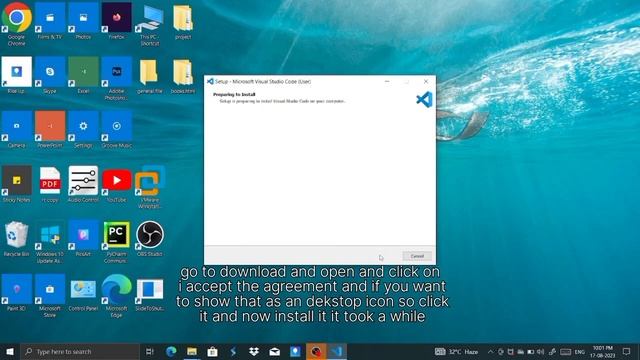This screenshot has height=360, width=640.
Task: Open the Windows 10 Update Assistant icon
Action: pos(50,241)
